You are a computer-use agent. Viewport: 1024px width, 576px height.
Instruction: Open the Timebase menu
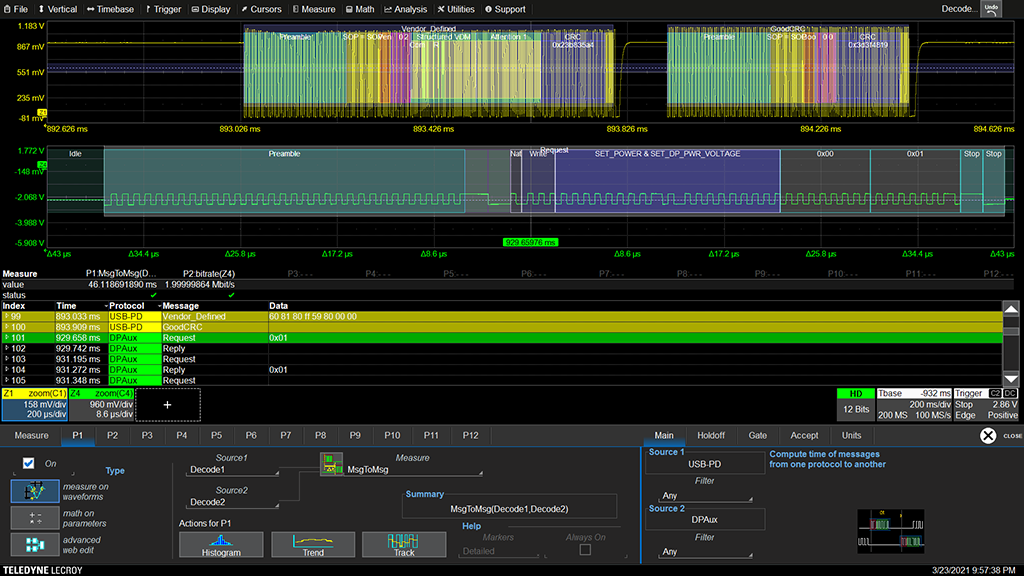(x=110, y=9)
